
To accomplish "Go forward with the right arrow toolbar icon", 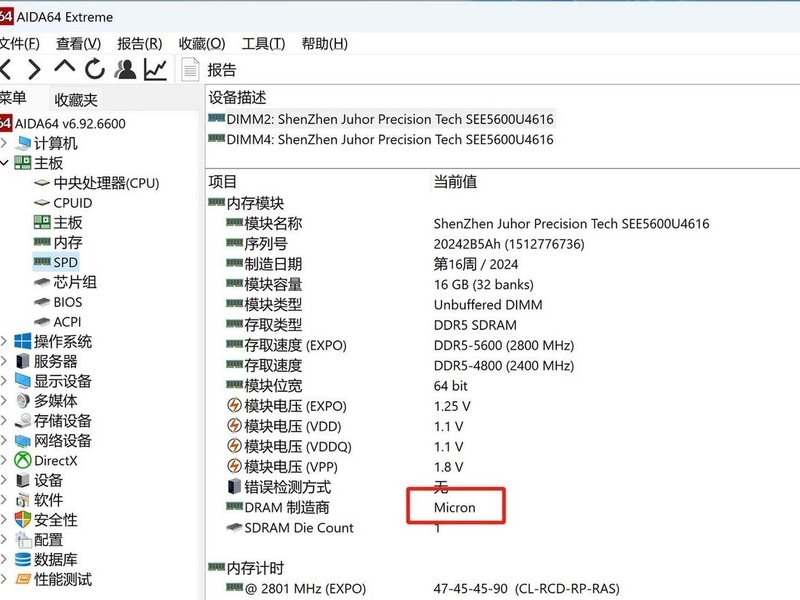I will click(34, 69).
